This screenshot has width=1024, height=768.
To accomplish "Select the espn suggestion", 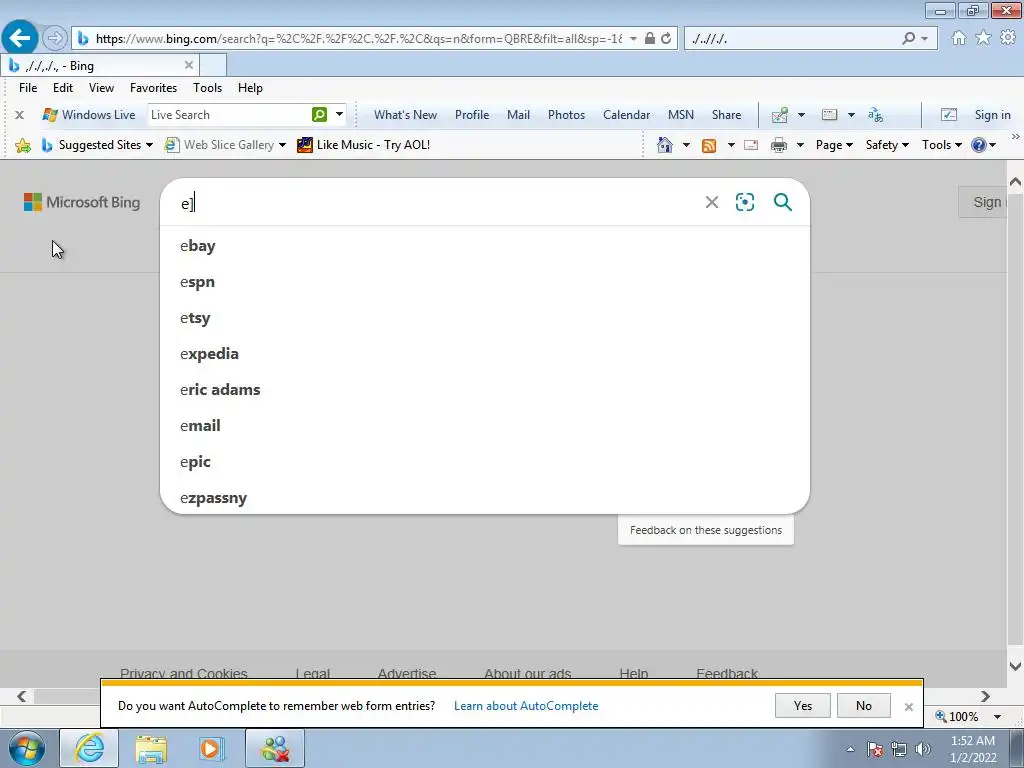I will click(485, 281).
